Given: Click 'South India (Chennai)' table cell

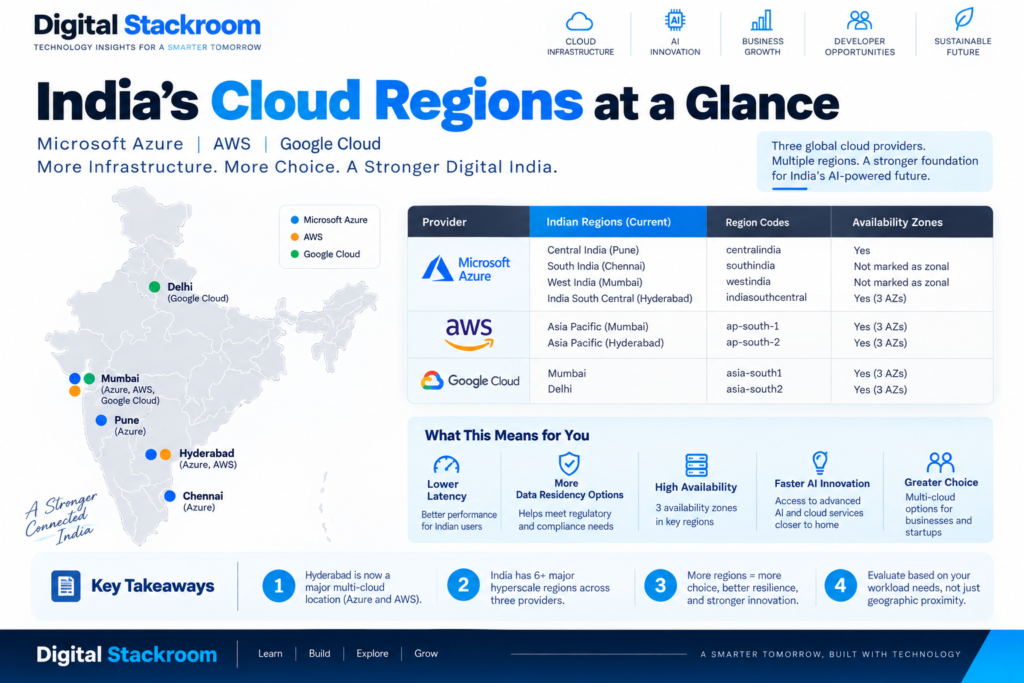Looking at the screenshot, I should (x=596, y=266).
